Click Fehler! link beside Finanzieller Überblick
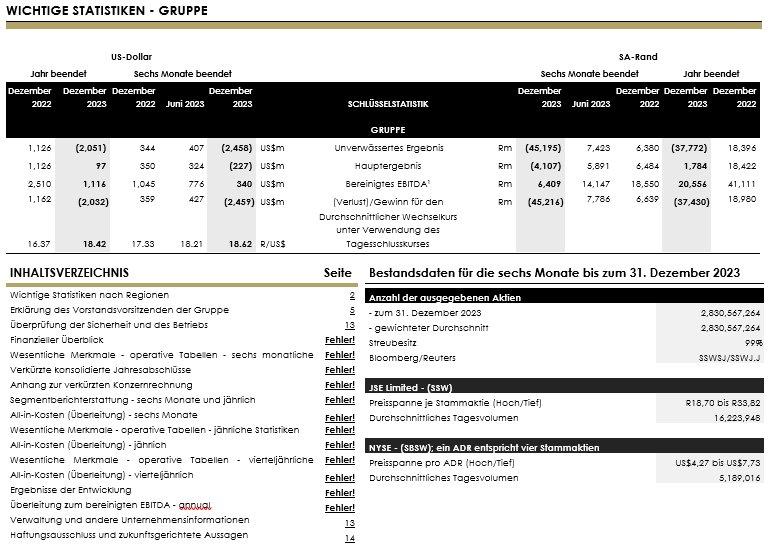The width and height of the screenshot is (771, 547). tap(340, 340)
